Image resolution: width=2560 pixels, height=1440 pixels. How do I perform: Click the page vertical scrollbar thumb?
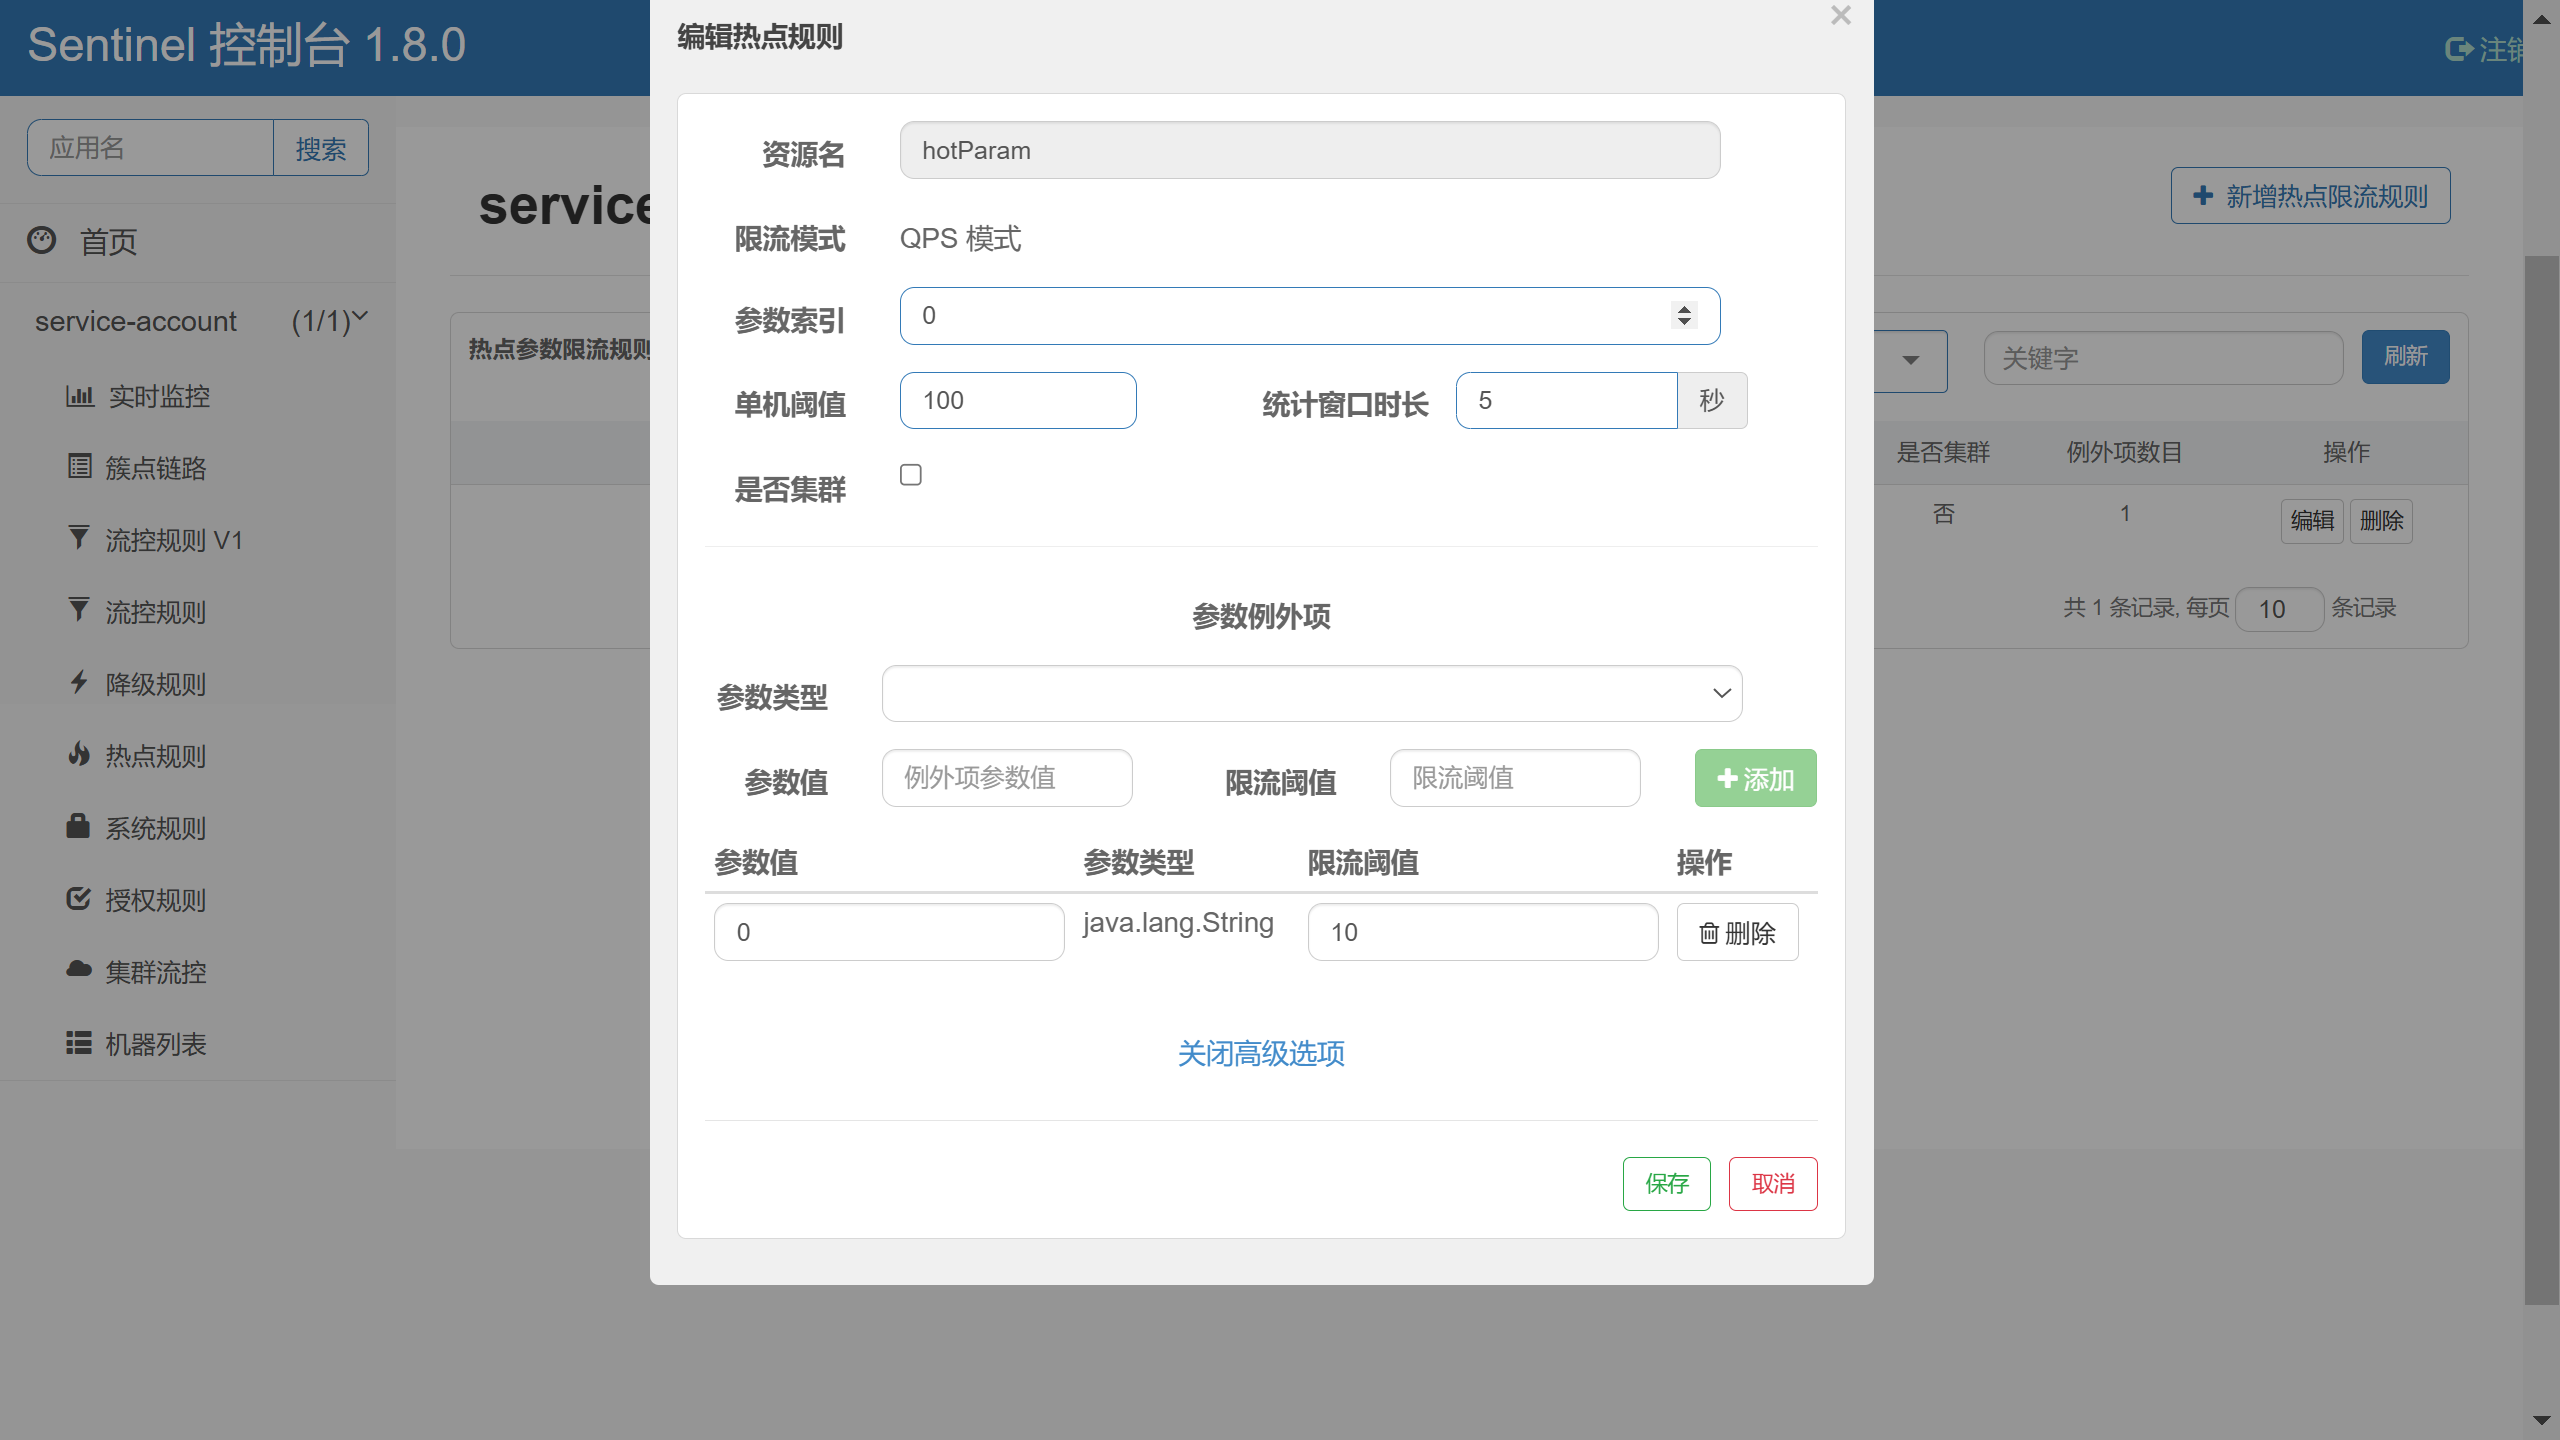click(x=2541, y=780)
